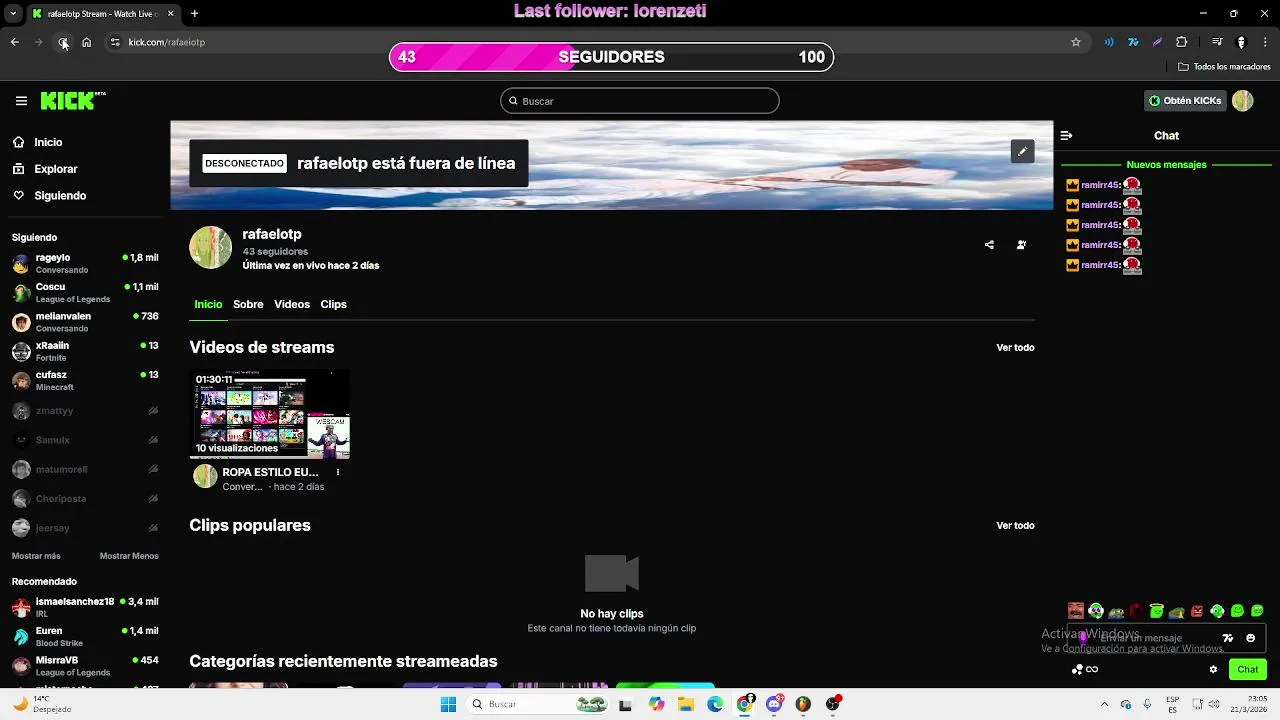This screenshot has height=720, width=1280.
Task: Open user avatar menu in Kick header
Action: point(1242,101)
